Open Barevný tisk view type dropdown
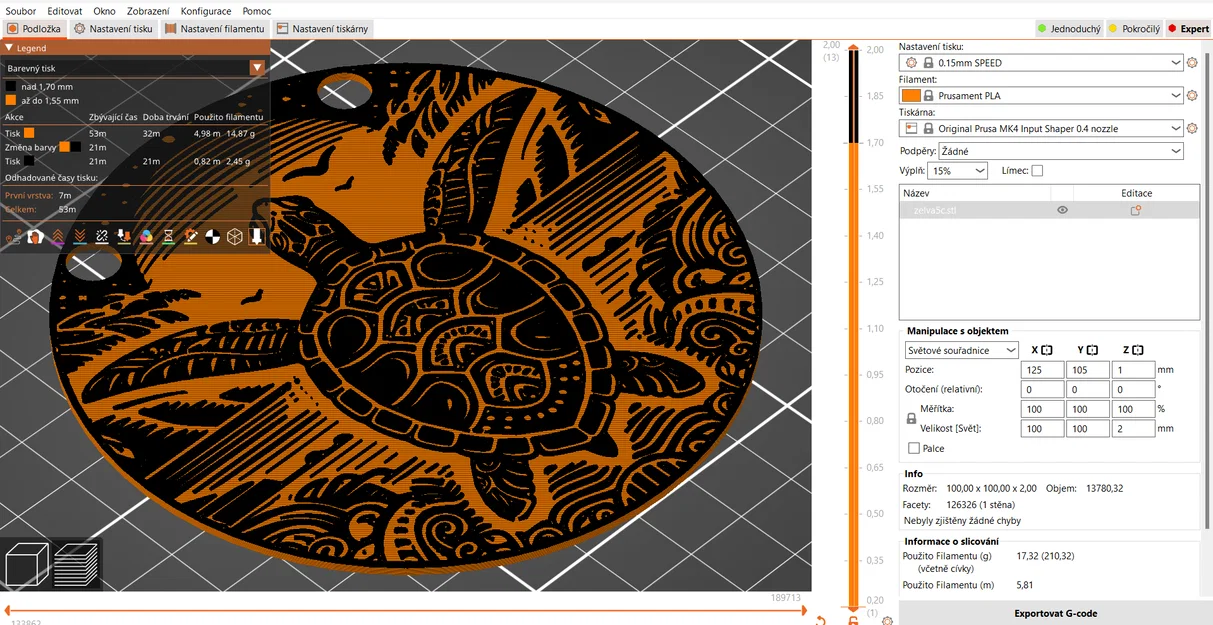The height and width of the screenshot is (625, 1213). click(135, 68)
